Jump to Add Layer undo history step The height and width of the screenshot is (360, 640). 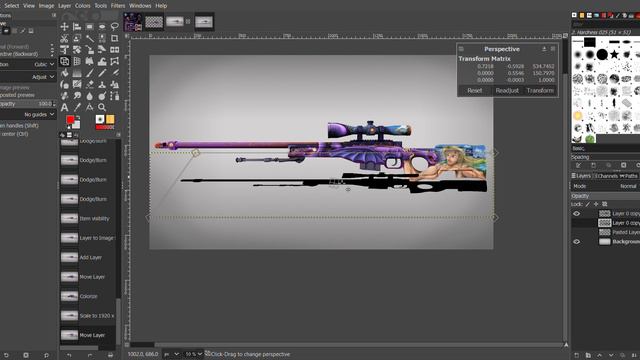(x=89, y=258)
